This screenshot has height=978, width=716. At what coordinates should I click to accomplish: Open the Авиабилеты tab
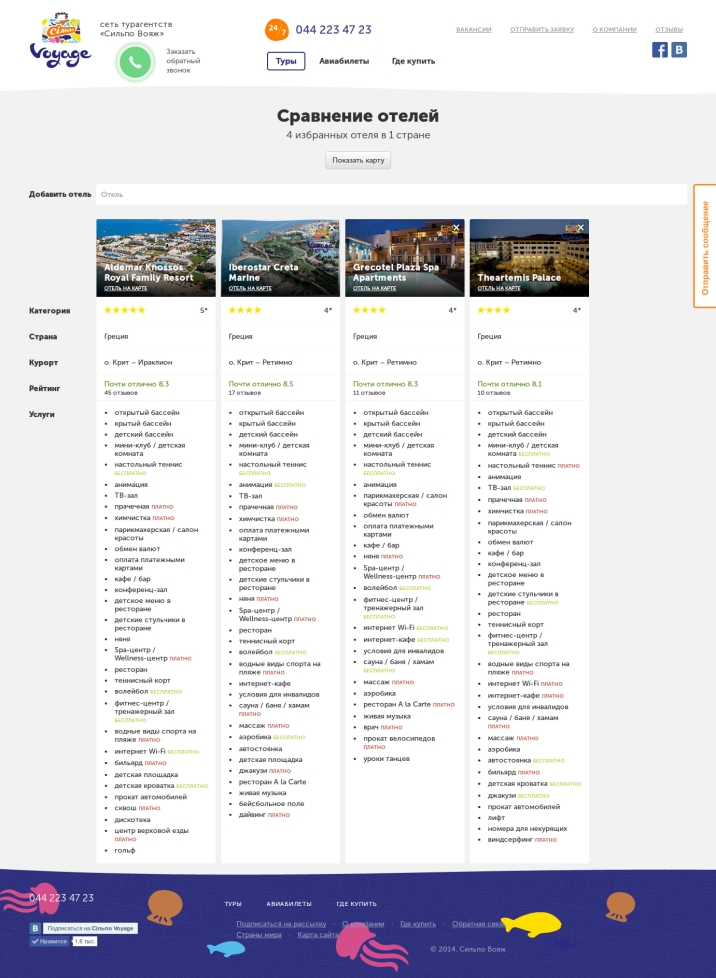344,61
